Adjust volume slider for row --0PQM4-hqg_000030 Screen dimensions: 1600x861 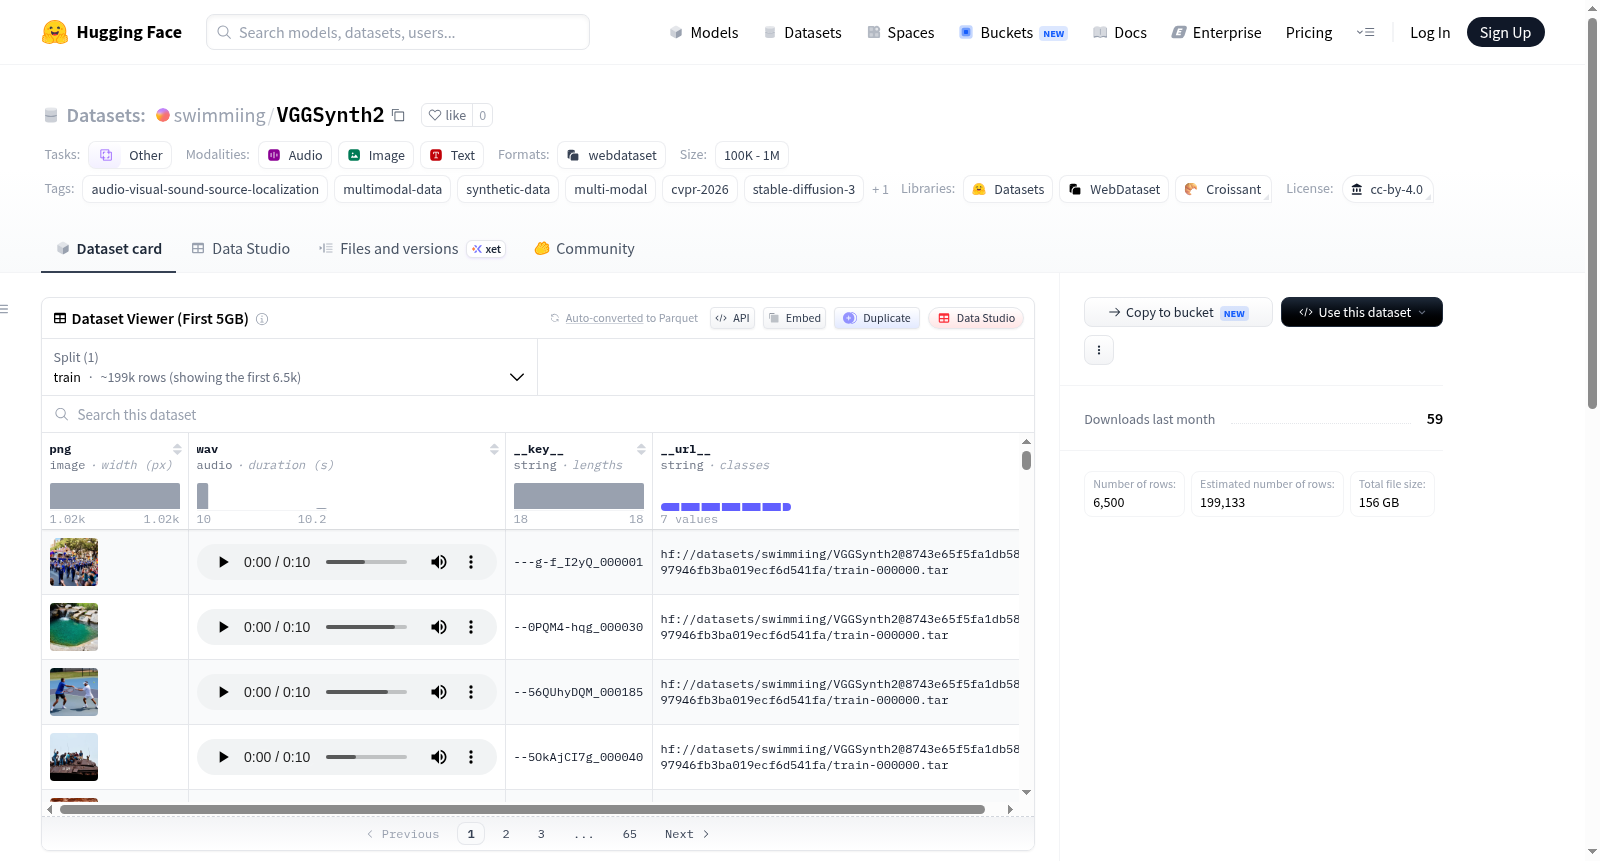click(366, 627)
